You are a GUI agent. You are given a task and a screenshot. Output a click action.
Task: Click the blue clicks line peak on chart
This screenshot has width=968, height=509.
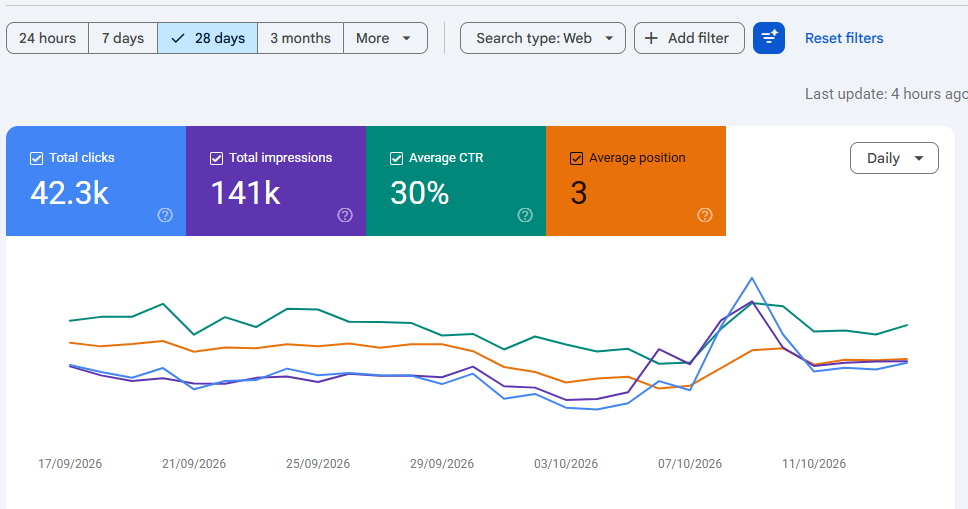click(x=752, y=279)
